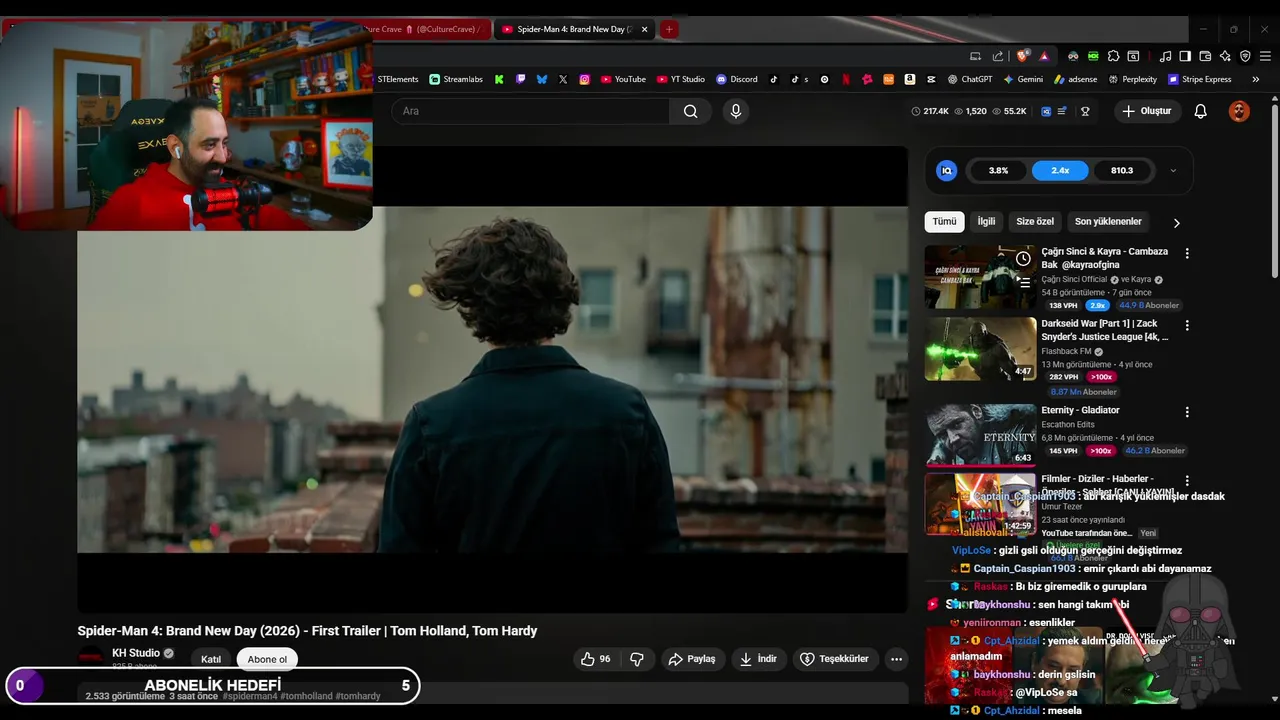Open the X bookmark icon

[x=563, y=79]
